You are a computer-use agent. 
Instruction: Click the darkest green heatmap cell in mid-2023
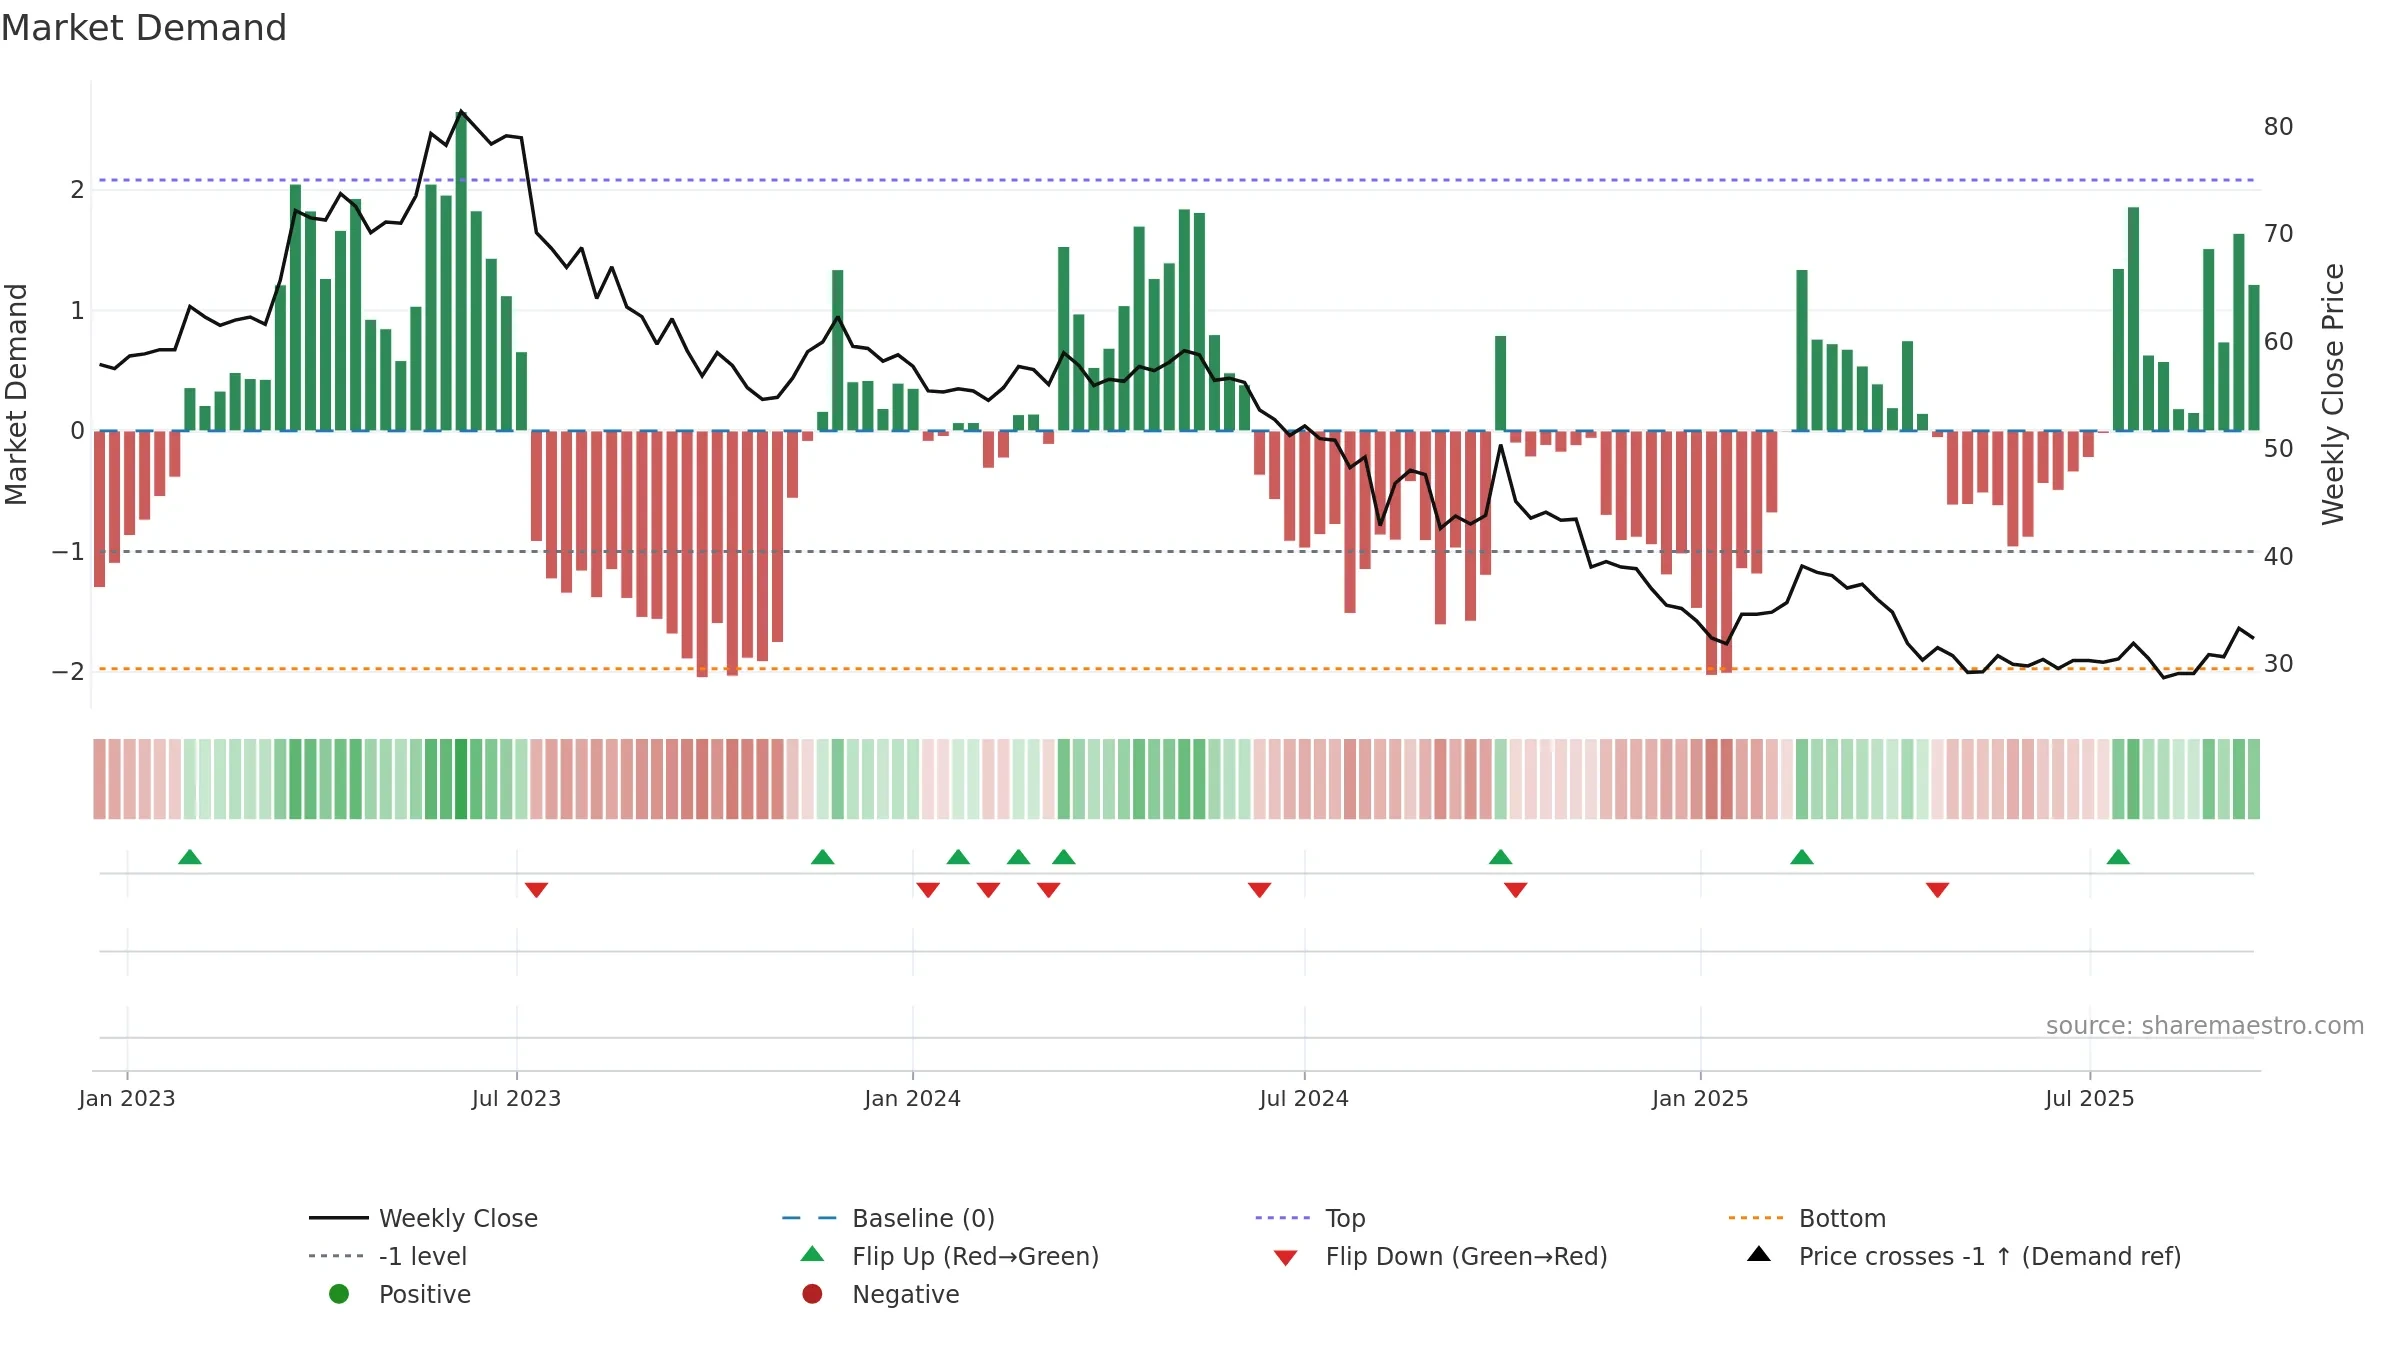pos(461,779)
